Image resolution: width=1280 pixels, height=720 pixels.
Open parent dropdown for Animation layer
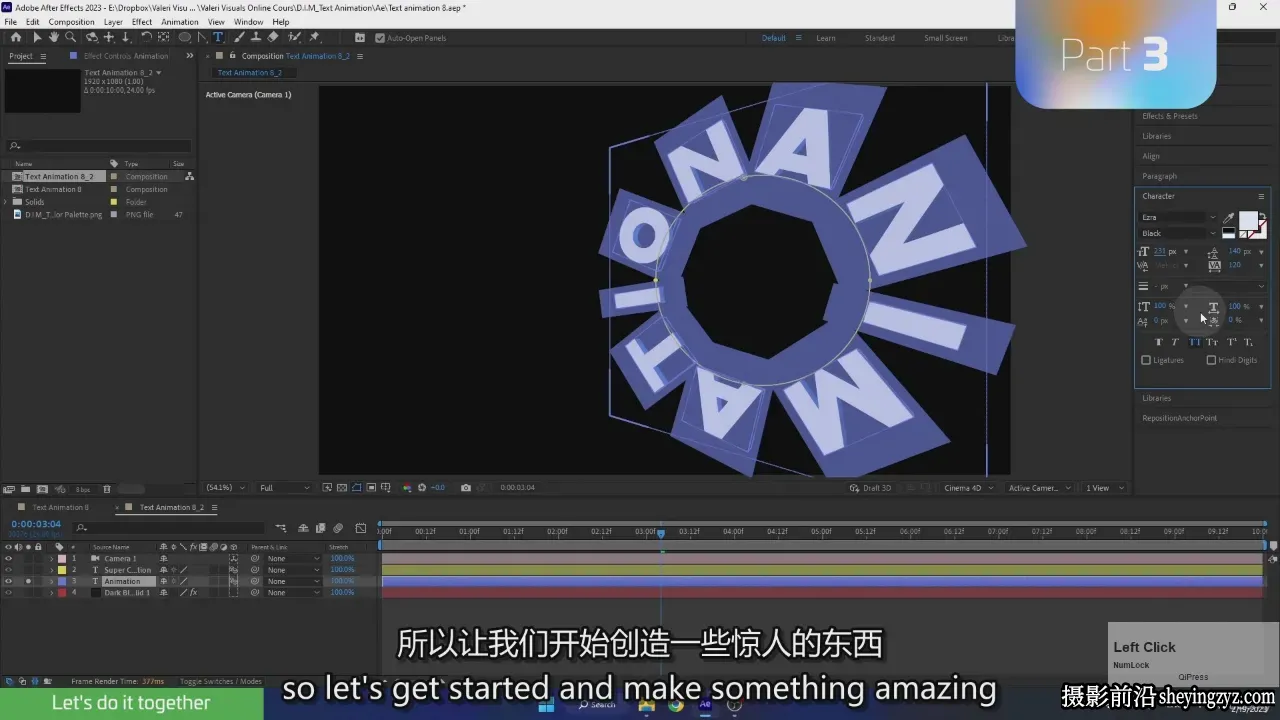292,581
